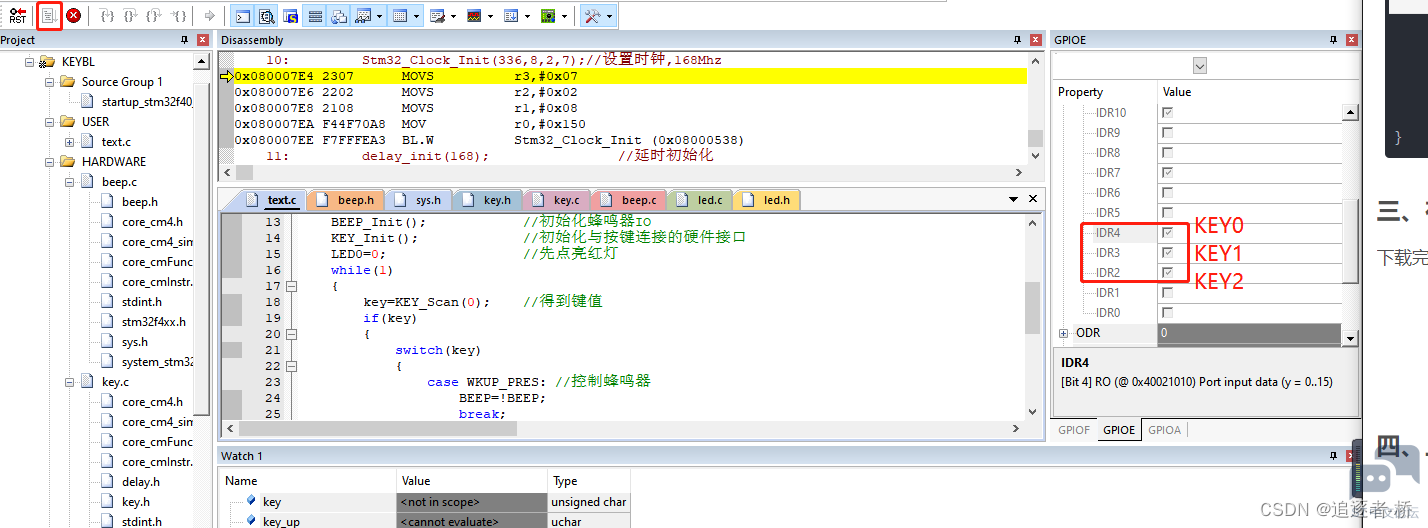This screenshot has height=528, width=1428.
Task: Click the Step into icon
Action: pyautogui.click(x=107, y=16)
